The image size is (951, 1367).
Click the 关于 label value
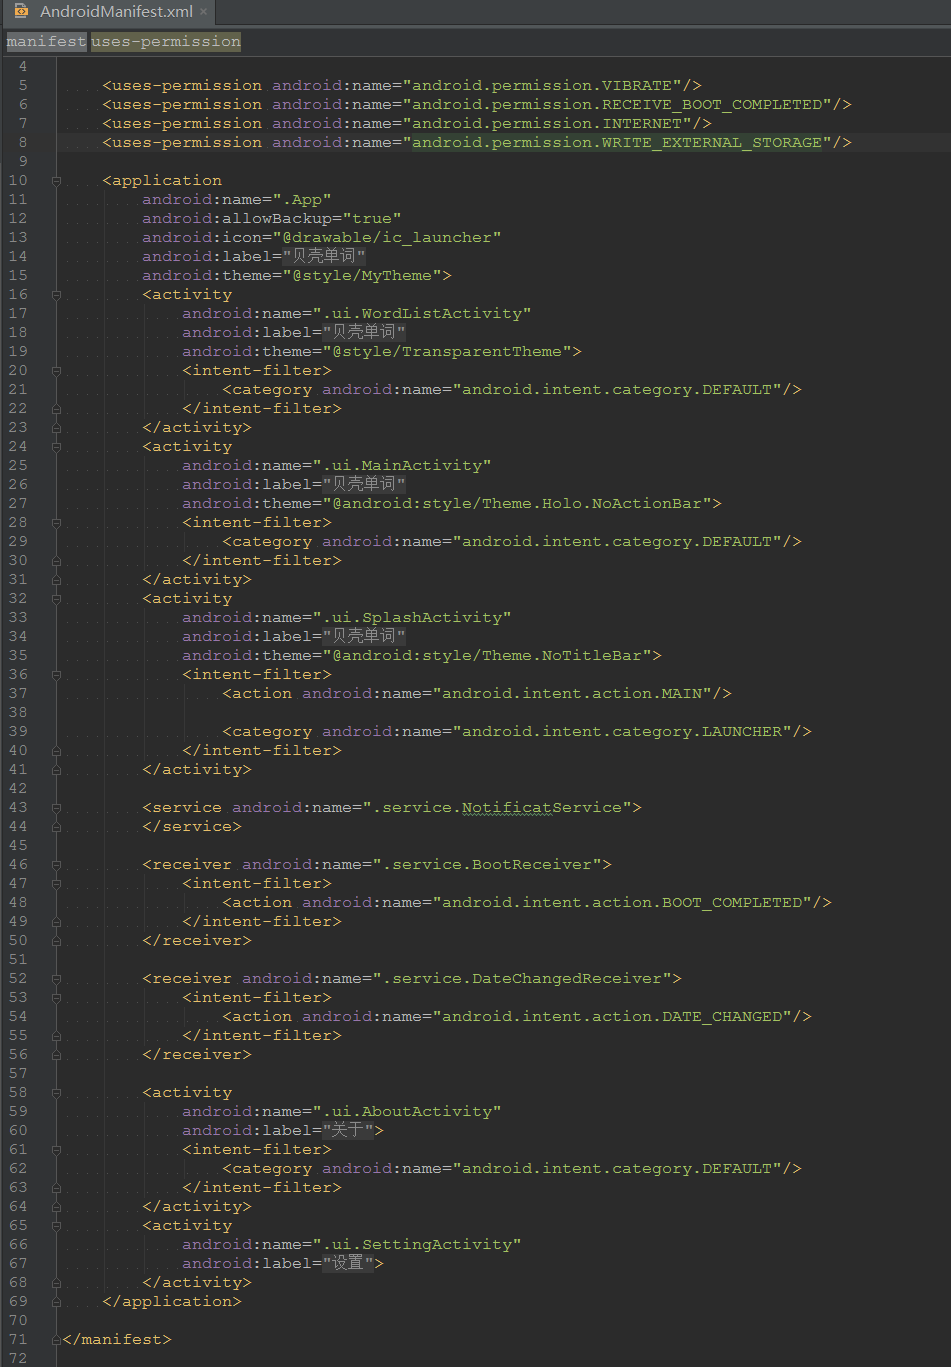point(347,1131)
